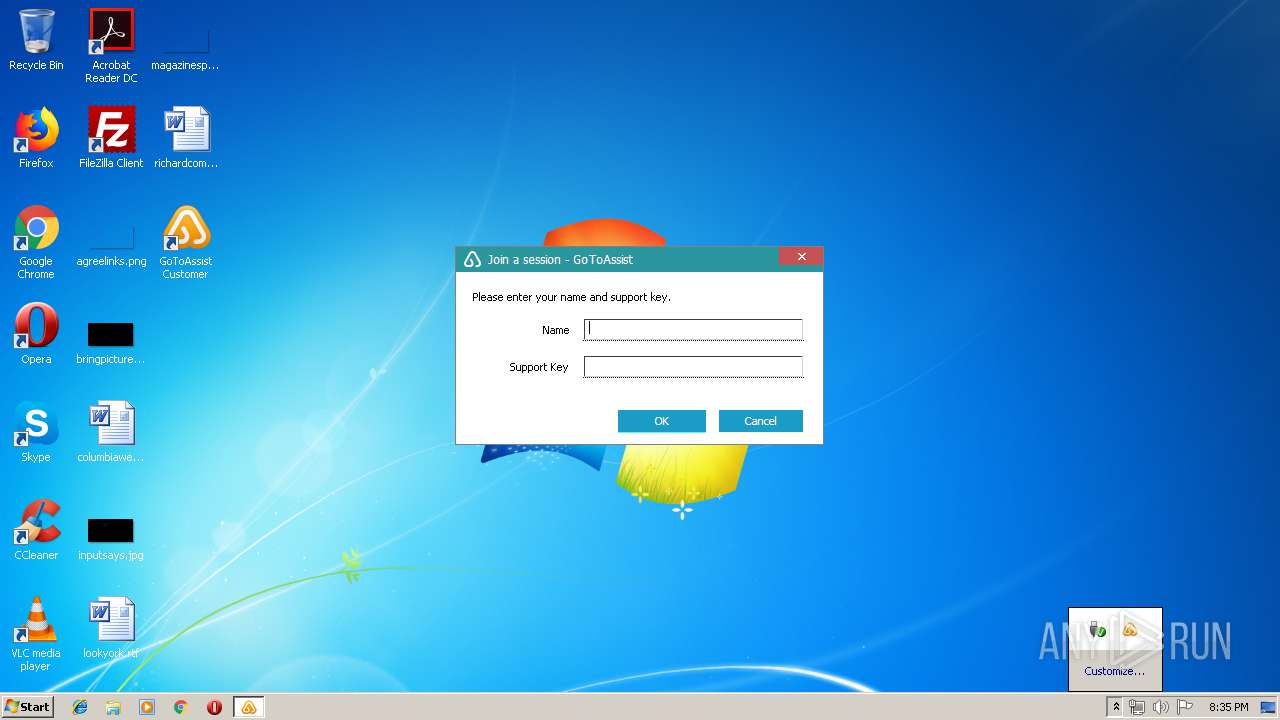Viewport: 1280px width, 720px height.
Task: Select inputsays.jpg file icon
Action: coord(111,538)
